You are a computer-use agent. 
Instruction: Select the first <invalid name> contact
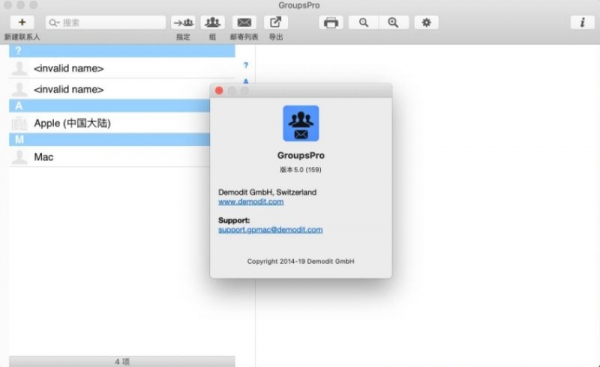[122, 68]
